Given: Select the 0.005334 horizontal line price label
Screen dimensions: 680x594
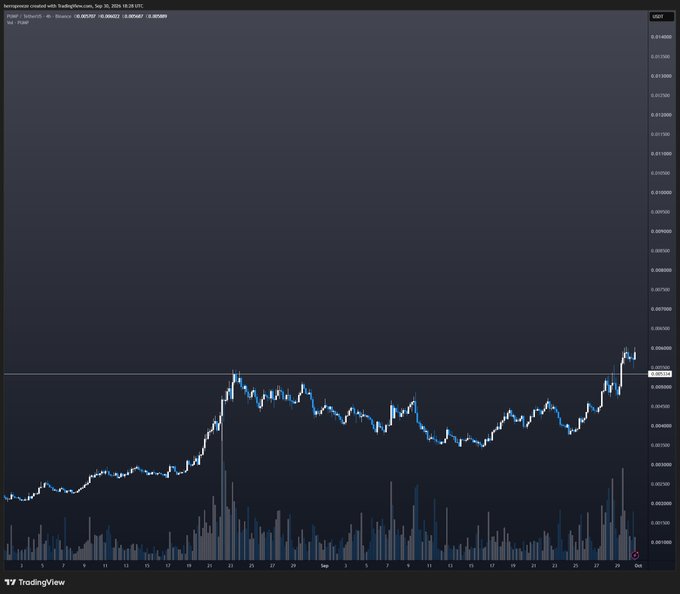Looking at the screenshot, I should pyautogui.click(x=660, y=374).
